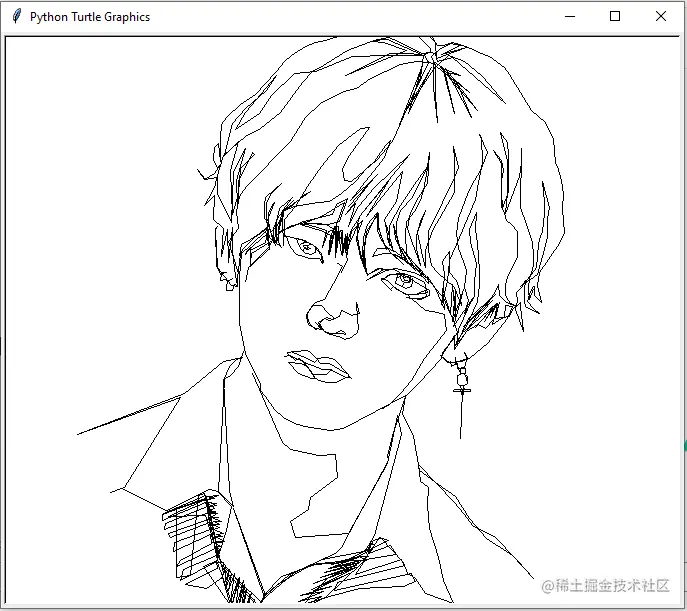Close the Python Turtle Graphics window
This screenshot has height=611, width=687.
click(x=661, y=17)
